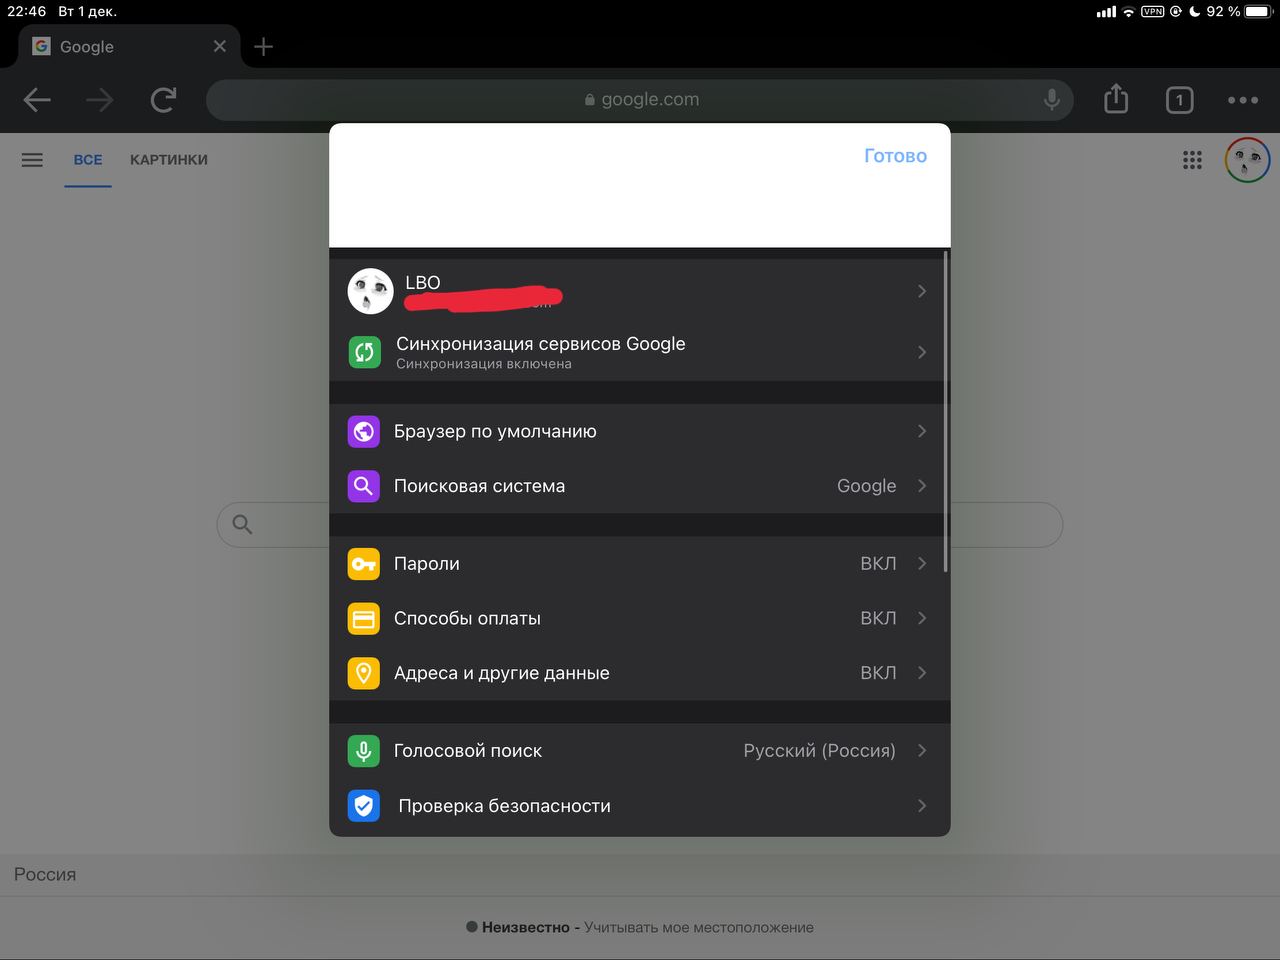Tap the Wi-Fi status icon

pyautogui.click(x=1129, y=12)
